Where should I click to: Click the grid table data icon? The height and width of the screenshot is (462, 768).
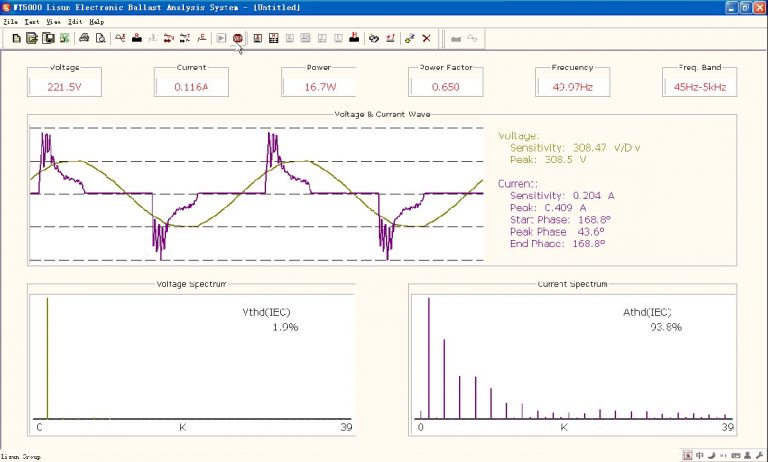tap(274, 38)
